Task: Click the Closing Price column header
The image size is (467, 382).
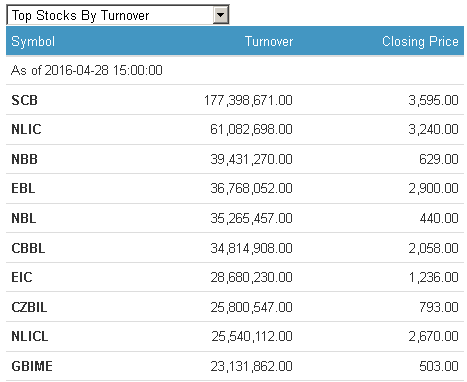Action: (x=420, y=42)
